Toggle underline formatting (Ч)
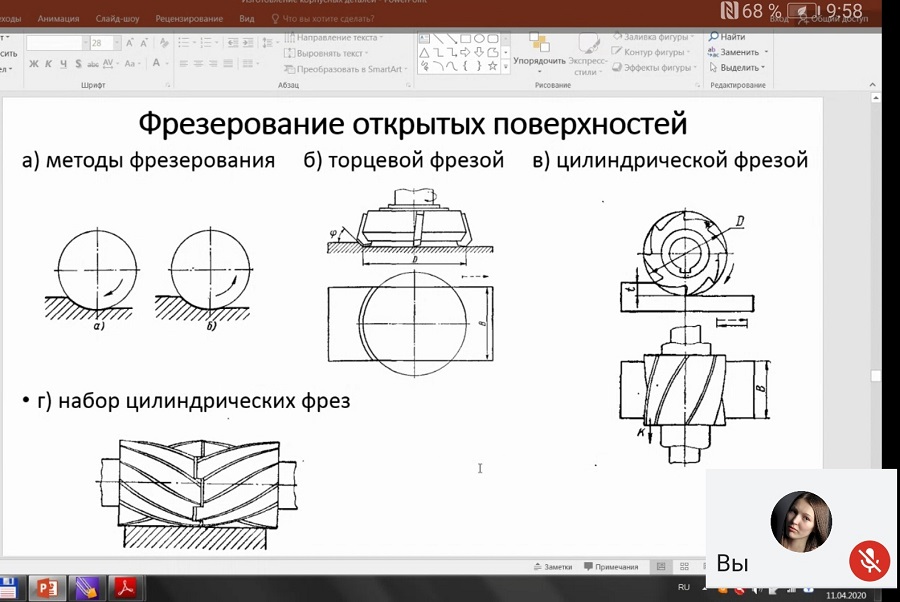 pyautogui.click(x=63, y=64)
